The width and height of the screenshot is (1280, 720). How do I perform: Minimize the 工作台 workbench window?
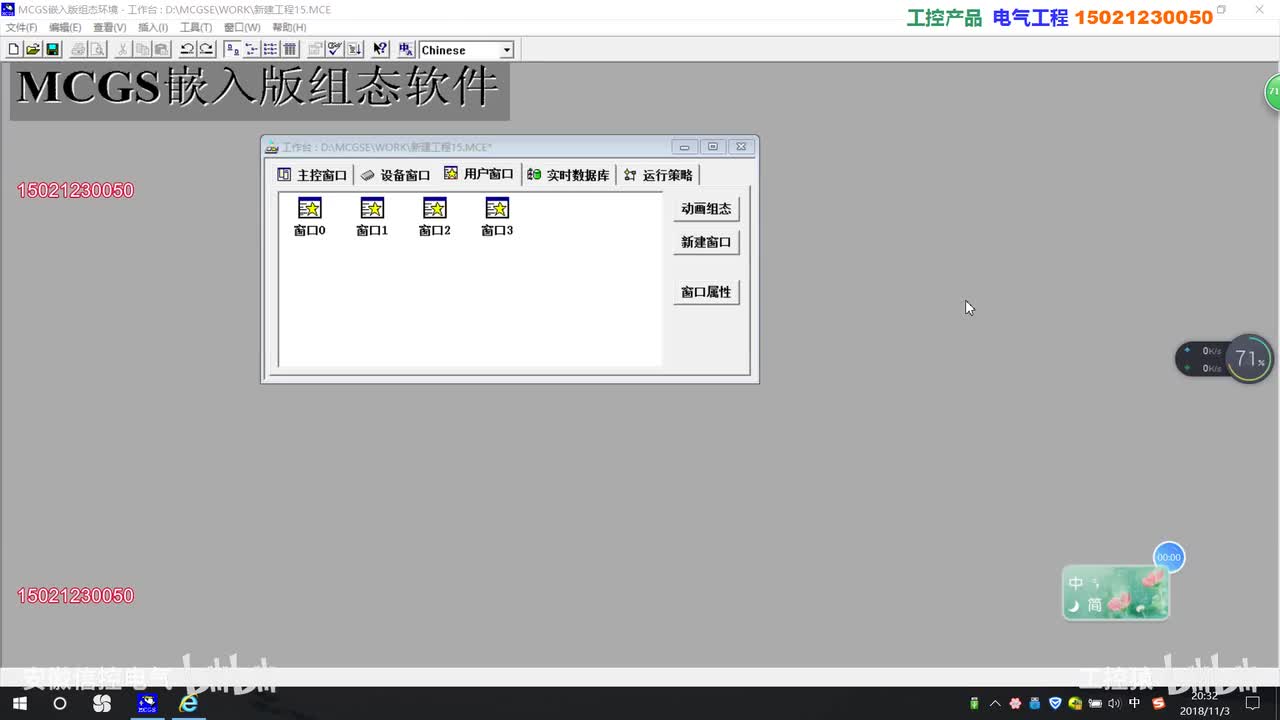point(684,146)
